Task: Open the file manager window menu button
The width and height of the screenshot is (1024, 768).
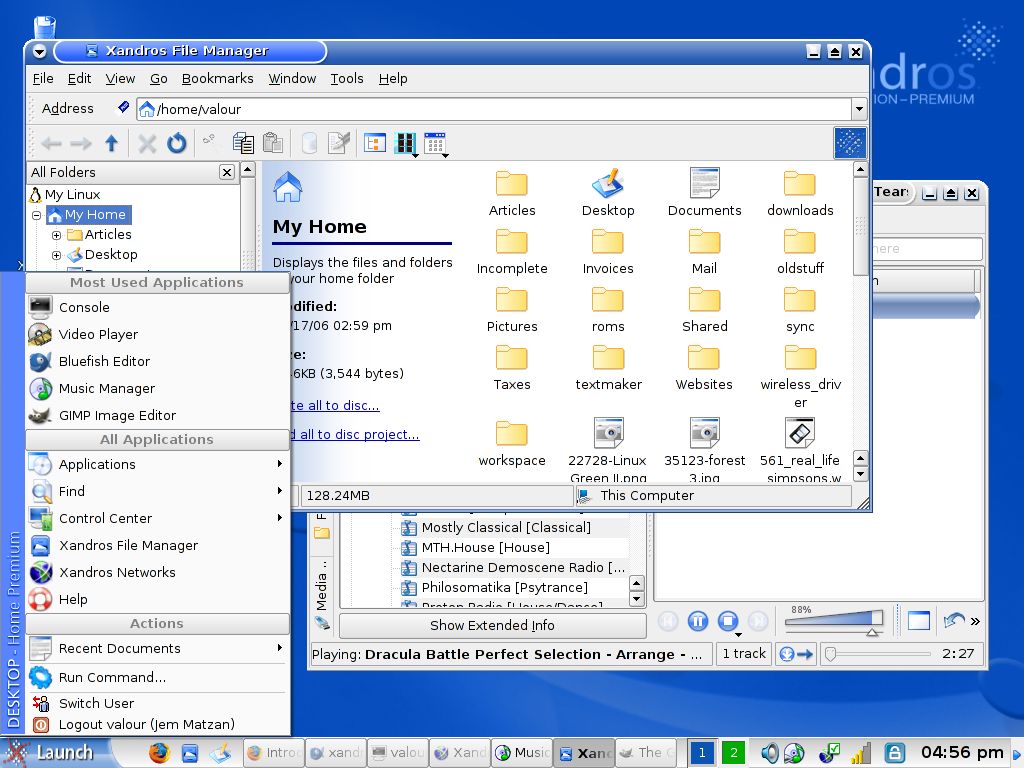Action: [x=39, y=51]
